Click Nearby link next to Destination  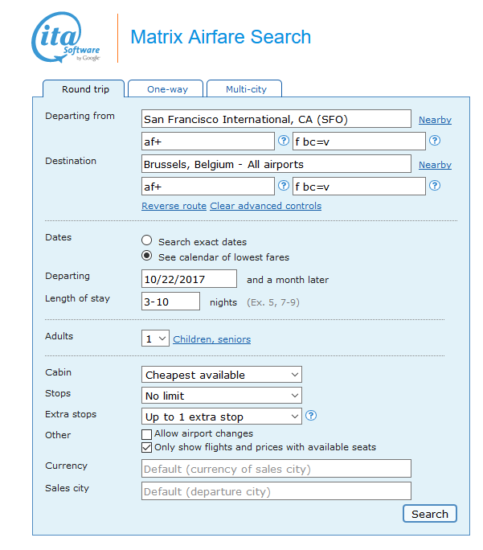tap(435, 165)
